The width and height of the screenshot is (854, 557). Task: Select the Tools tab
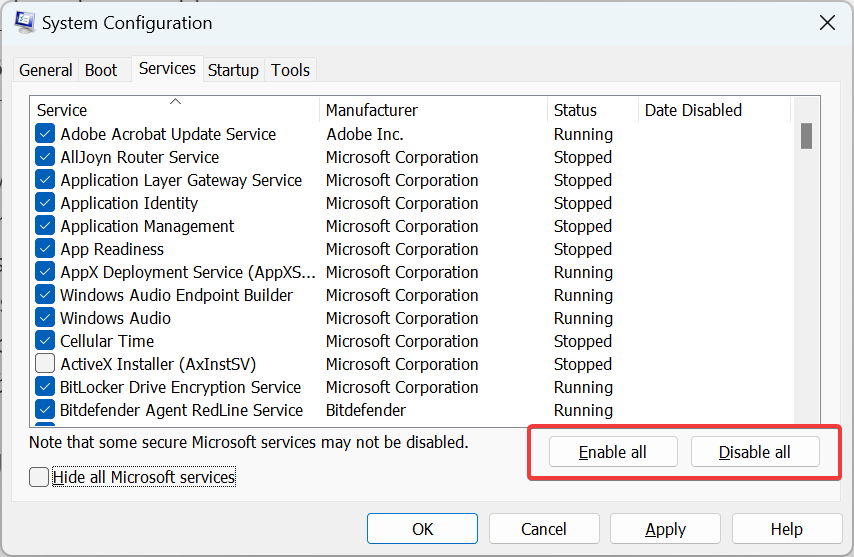click(291, 70)
